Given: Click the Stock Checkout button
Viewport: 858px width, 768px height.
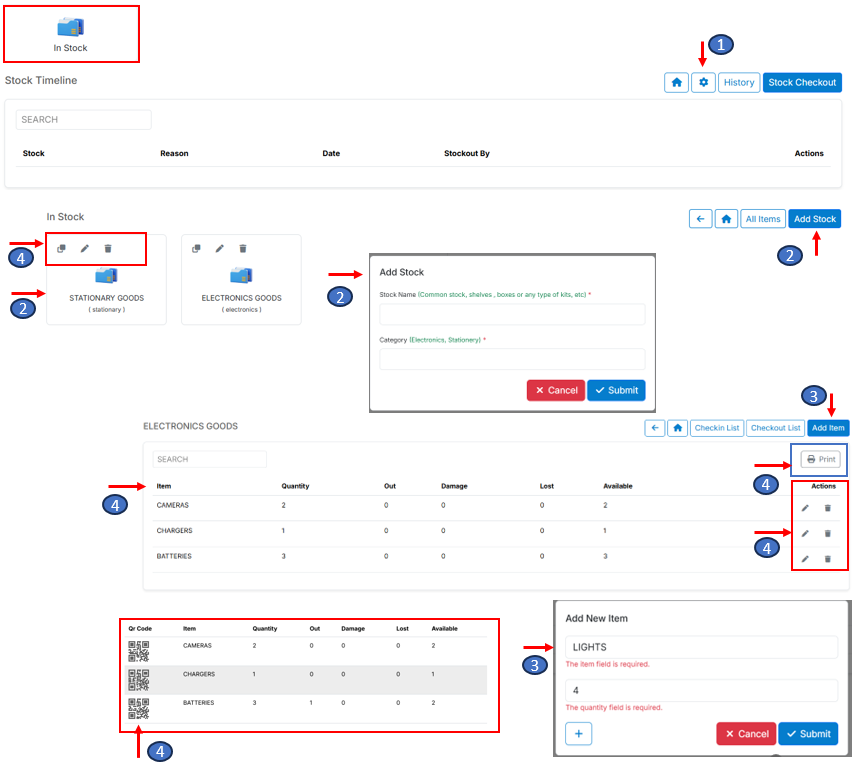Looking at the screenshot, I should point(802,82).
